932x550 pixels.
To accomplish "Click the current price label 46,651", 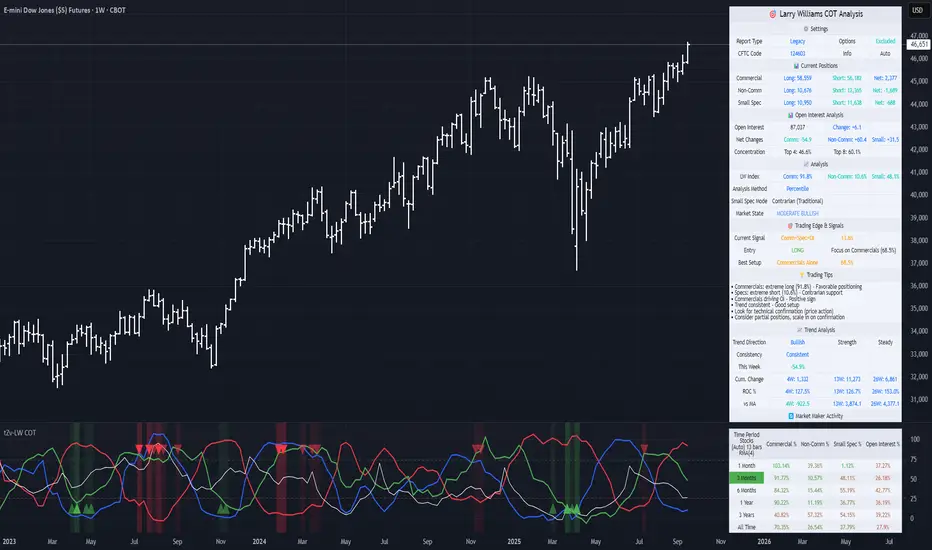I will point(918,45).
